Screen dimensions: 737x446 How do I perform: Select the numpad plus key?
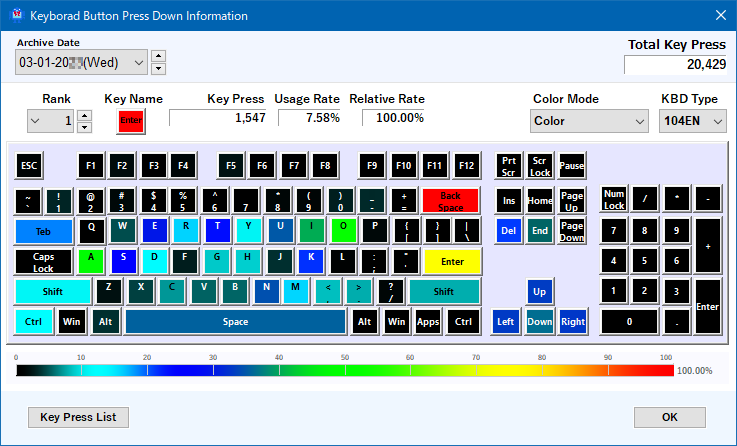(x=707, y=246)
